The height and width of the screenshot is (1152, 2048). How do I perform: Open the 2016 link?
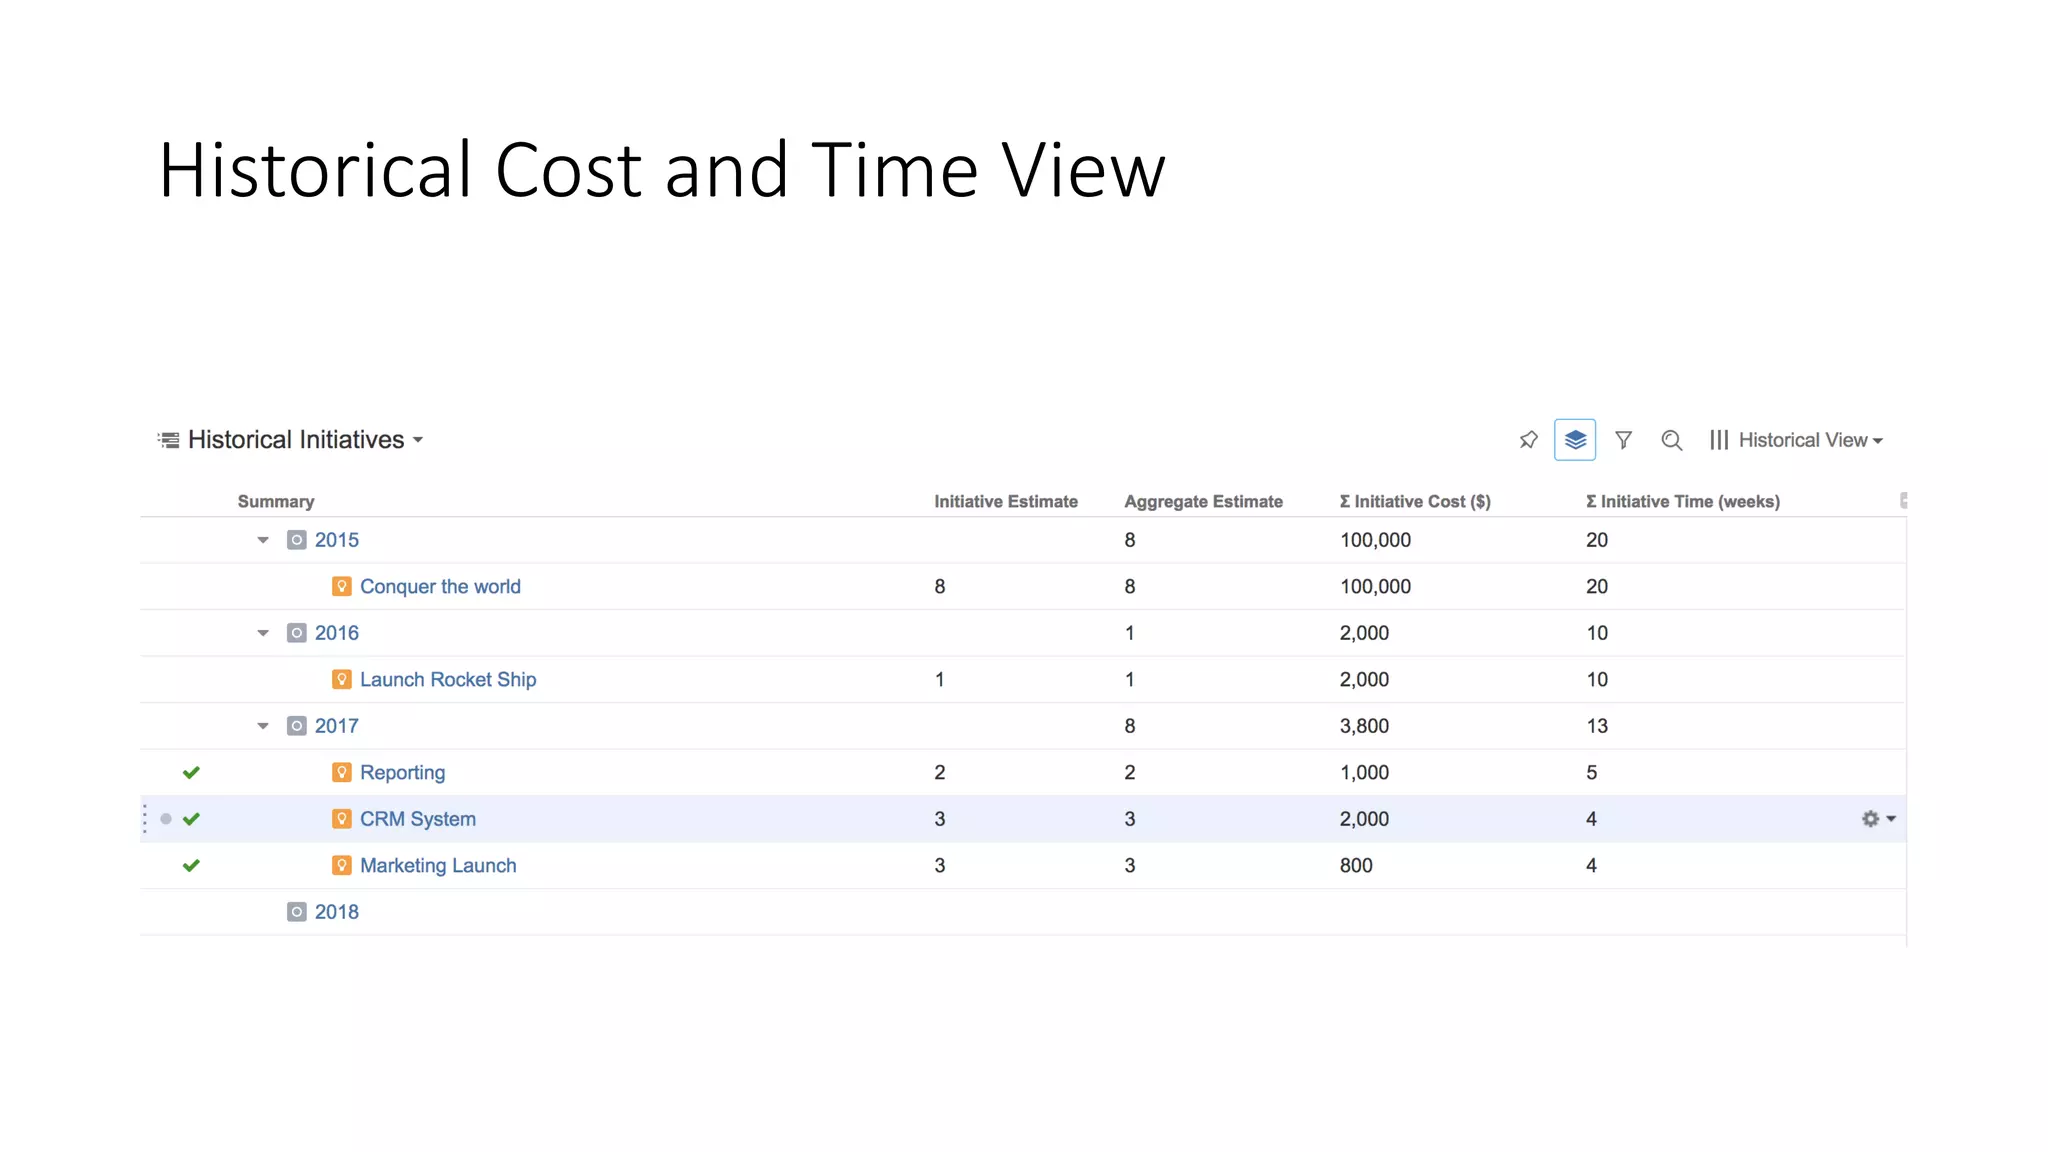337,633
